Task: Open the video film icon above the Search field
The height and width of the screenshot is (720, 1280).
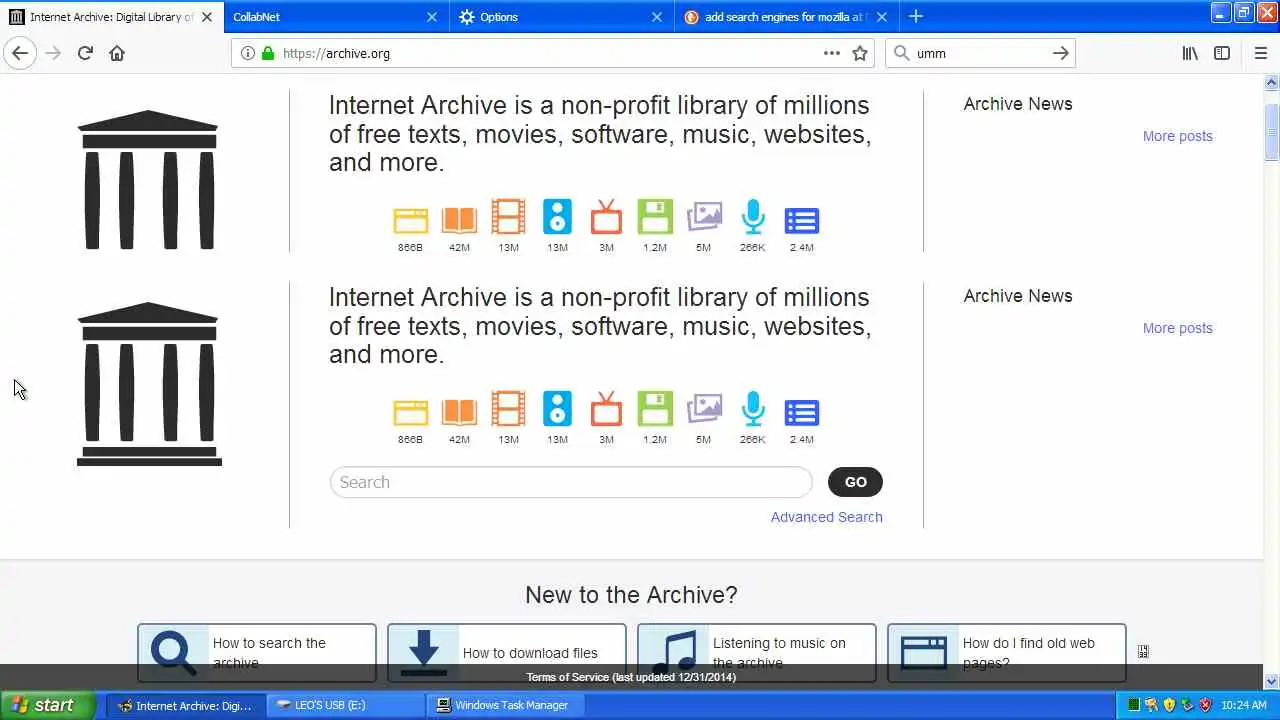Action: [508, 409]
